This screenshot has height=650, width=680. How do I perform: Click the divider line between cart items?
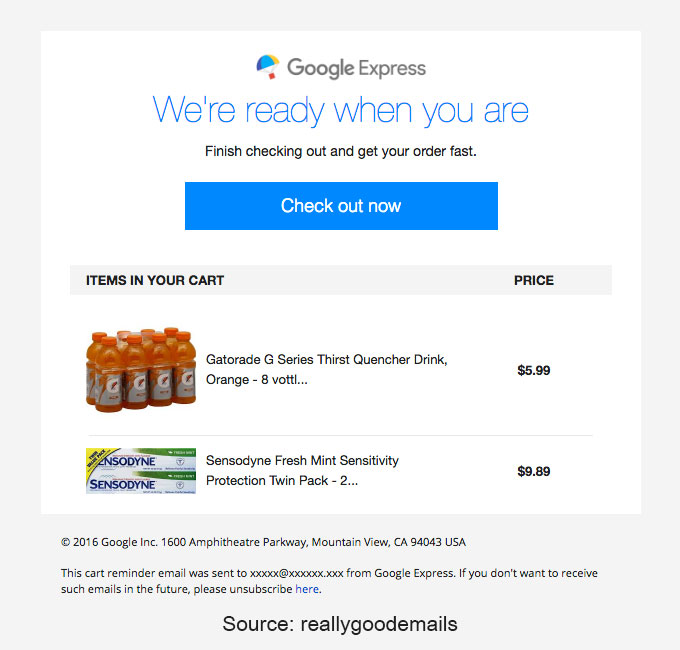point(340,435)
